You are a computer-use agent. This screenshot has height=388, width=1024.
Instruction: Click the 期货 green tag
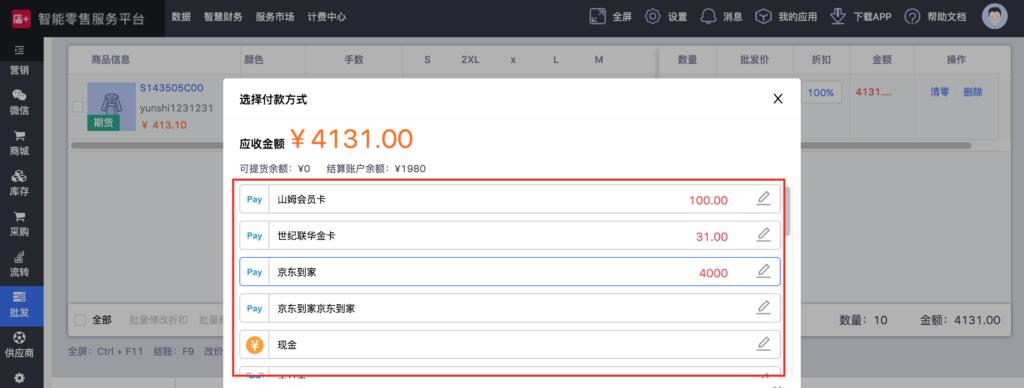103,123
